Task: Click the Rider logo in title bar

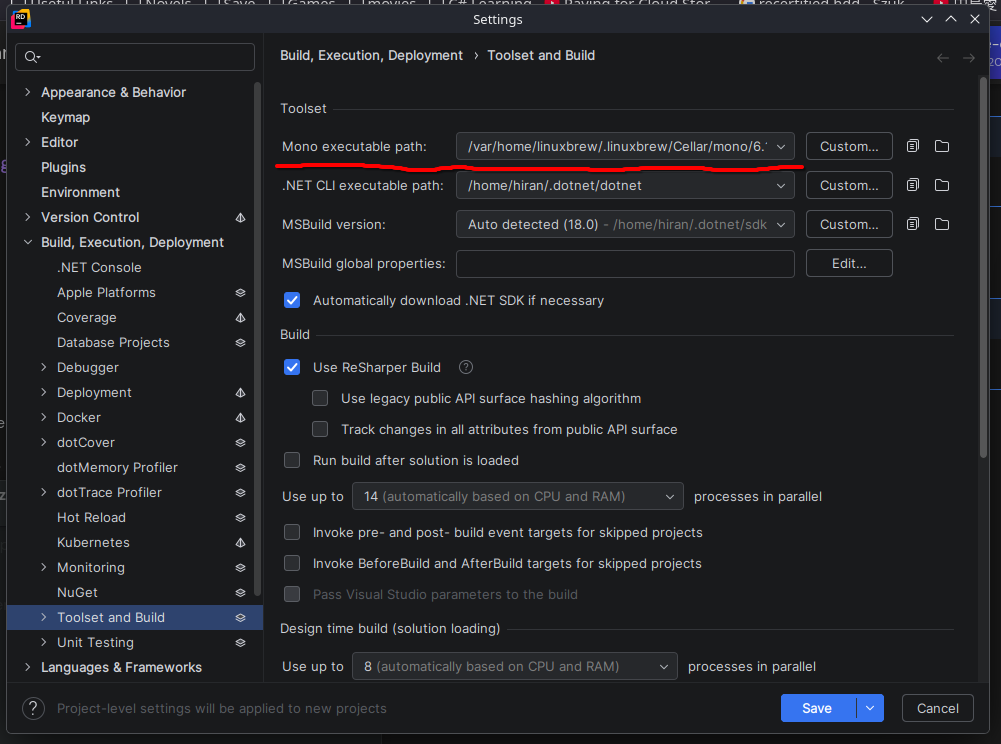Action: click(21, 19)
